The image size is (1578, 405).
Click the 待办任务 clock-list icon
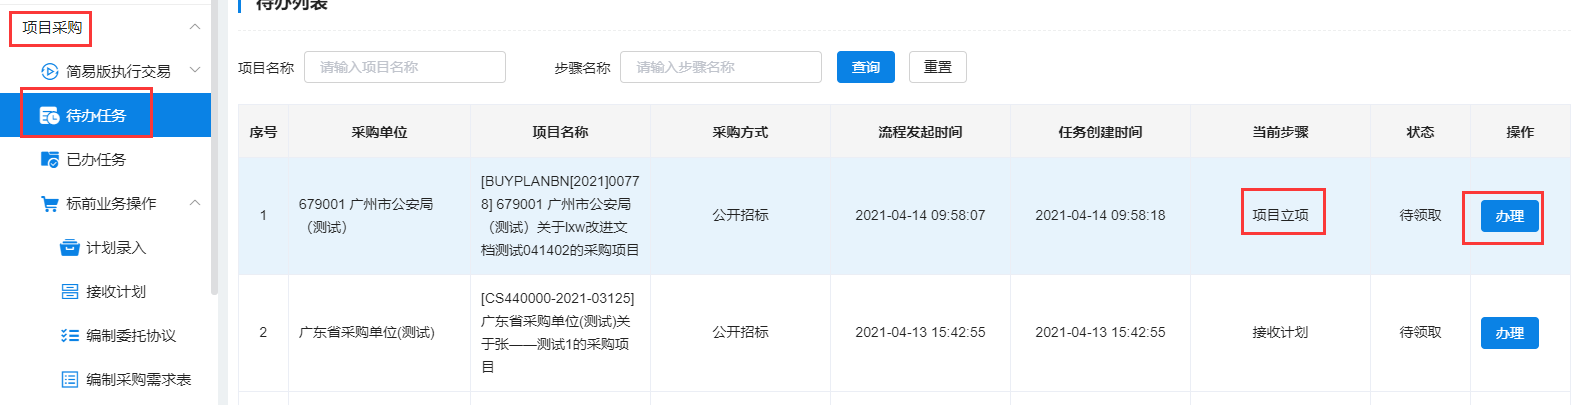click(x=49, y=115)
